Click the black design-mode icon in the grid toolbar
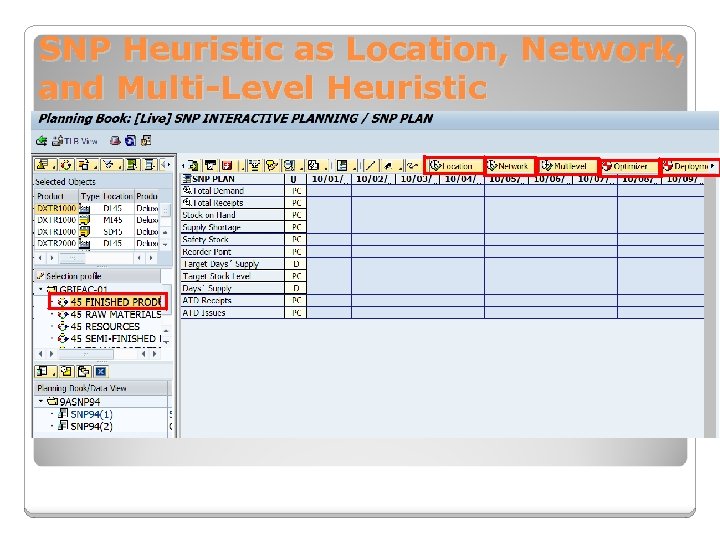 211,166
